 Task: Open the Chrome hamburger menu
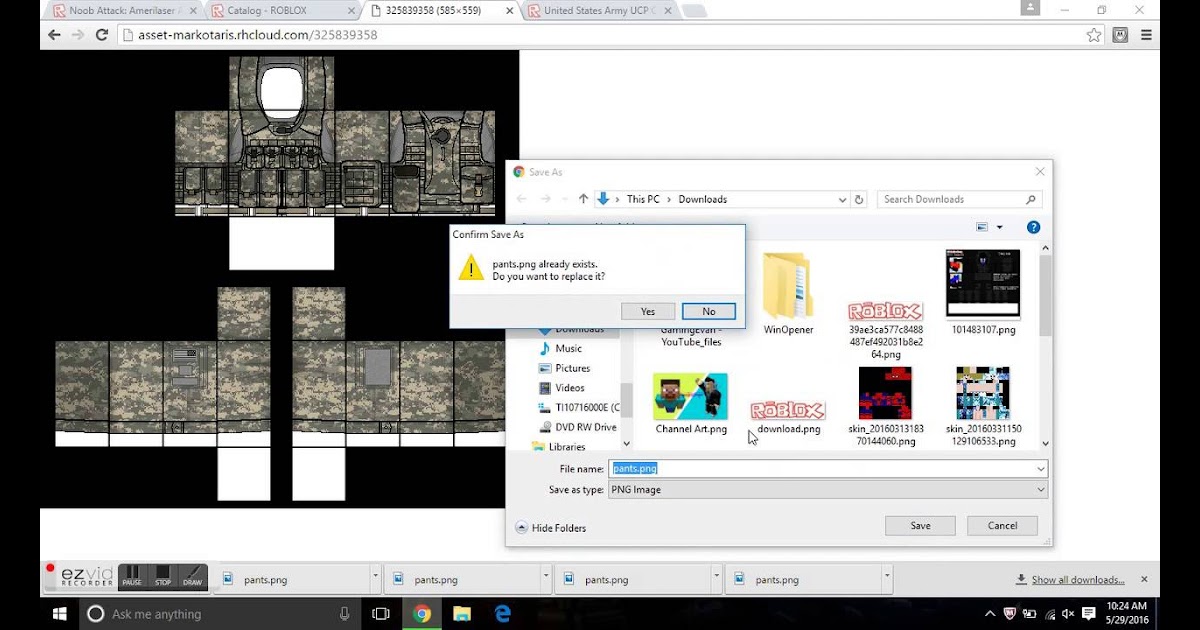(1147, 35)
